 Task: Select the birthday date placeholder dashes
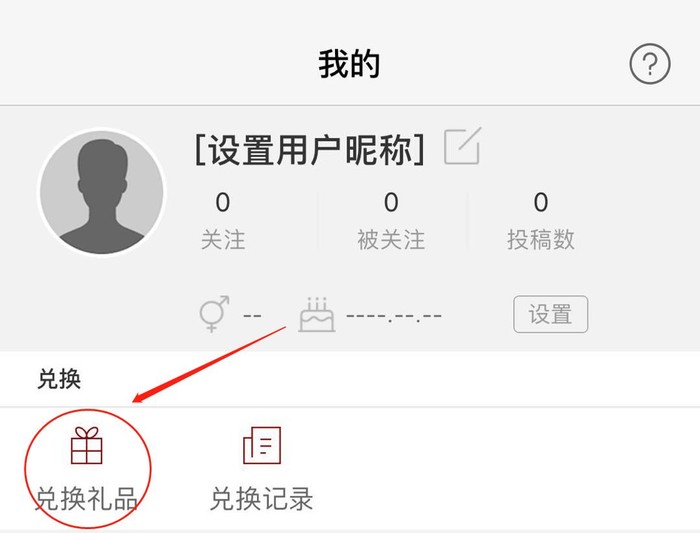pos(394,316)
